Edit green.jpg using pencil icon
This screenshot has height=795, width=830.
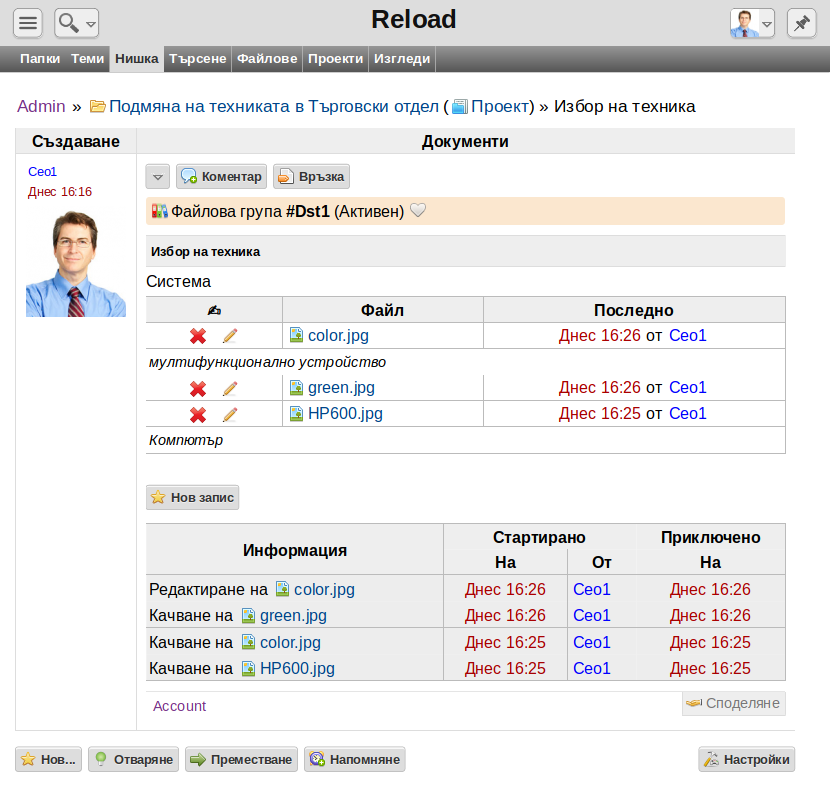pyautogui.click(x=230, y=388)
